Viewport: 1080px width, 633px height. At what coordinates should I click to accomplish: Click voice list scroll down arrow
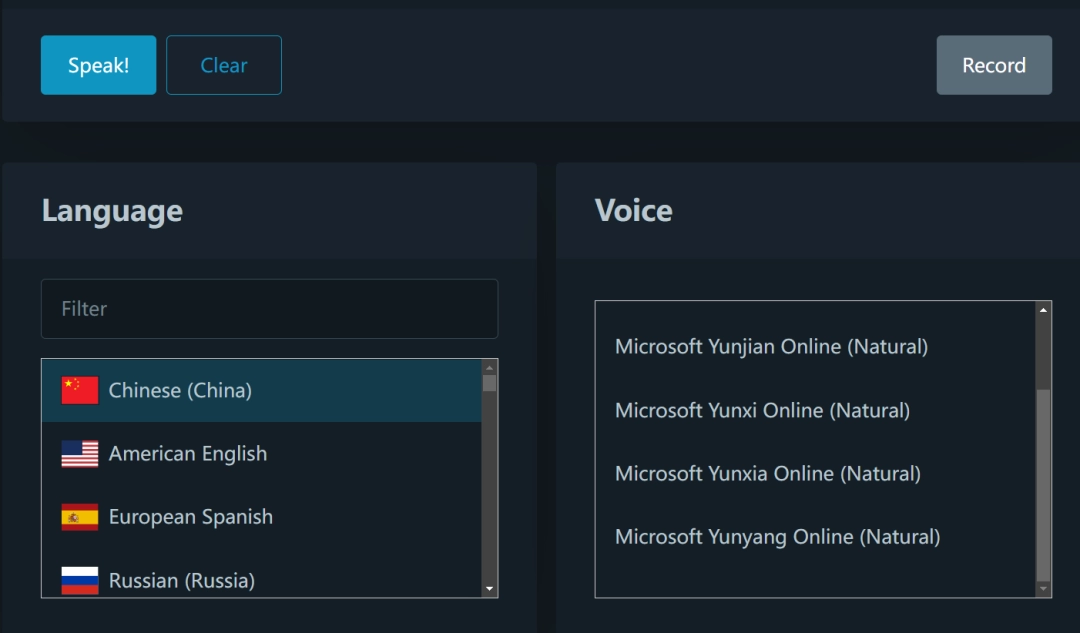point(1043,588)
